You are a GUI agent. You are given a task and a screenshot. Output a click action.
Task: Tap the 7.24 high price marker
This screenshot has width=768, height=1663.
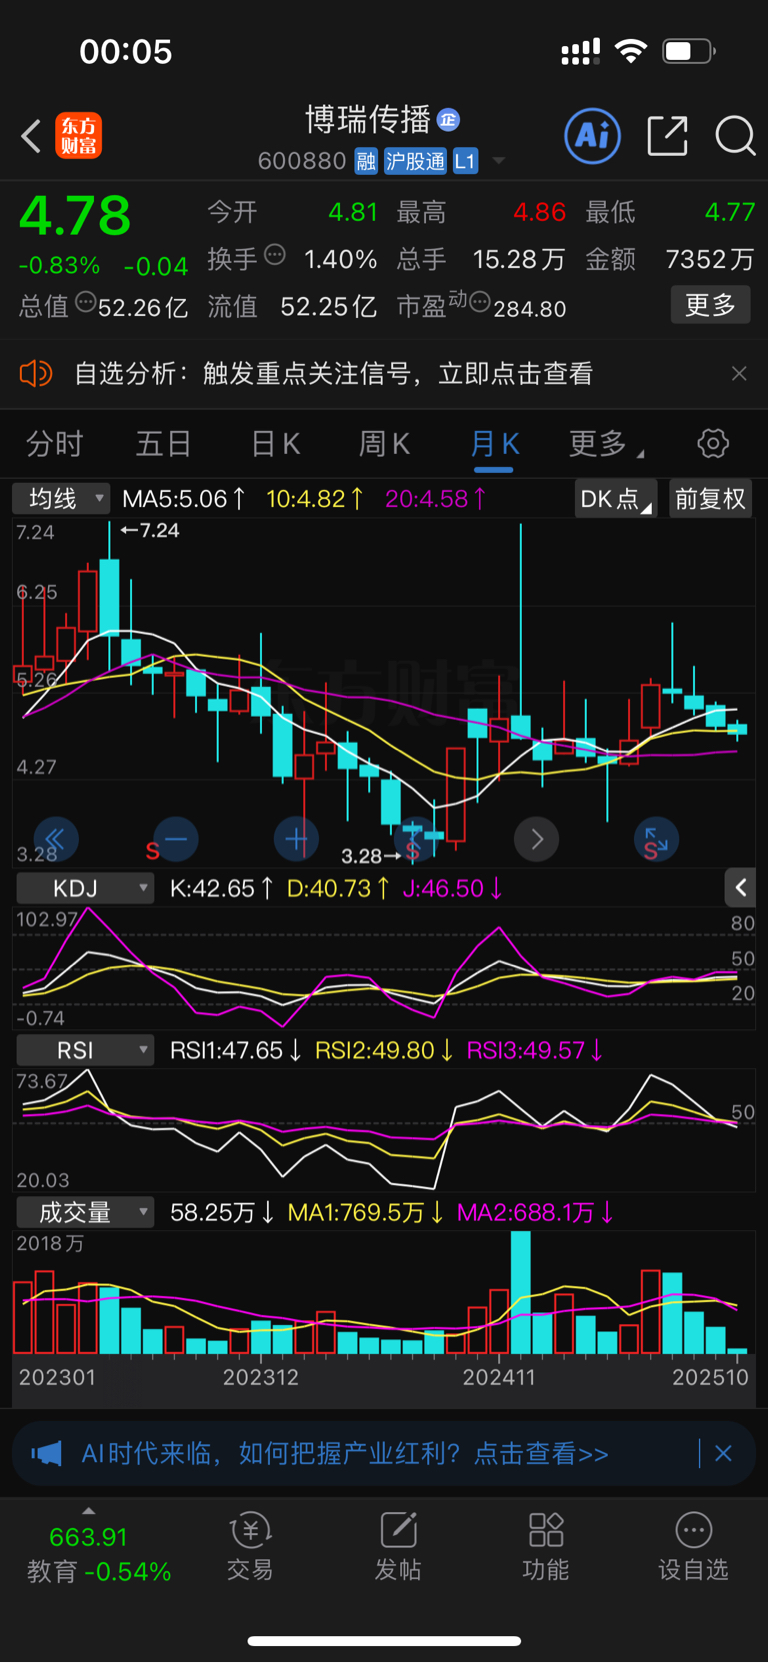150,530
